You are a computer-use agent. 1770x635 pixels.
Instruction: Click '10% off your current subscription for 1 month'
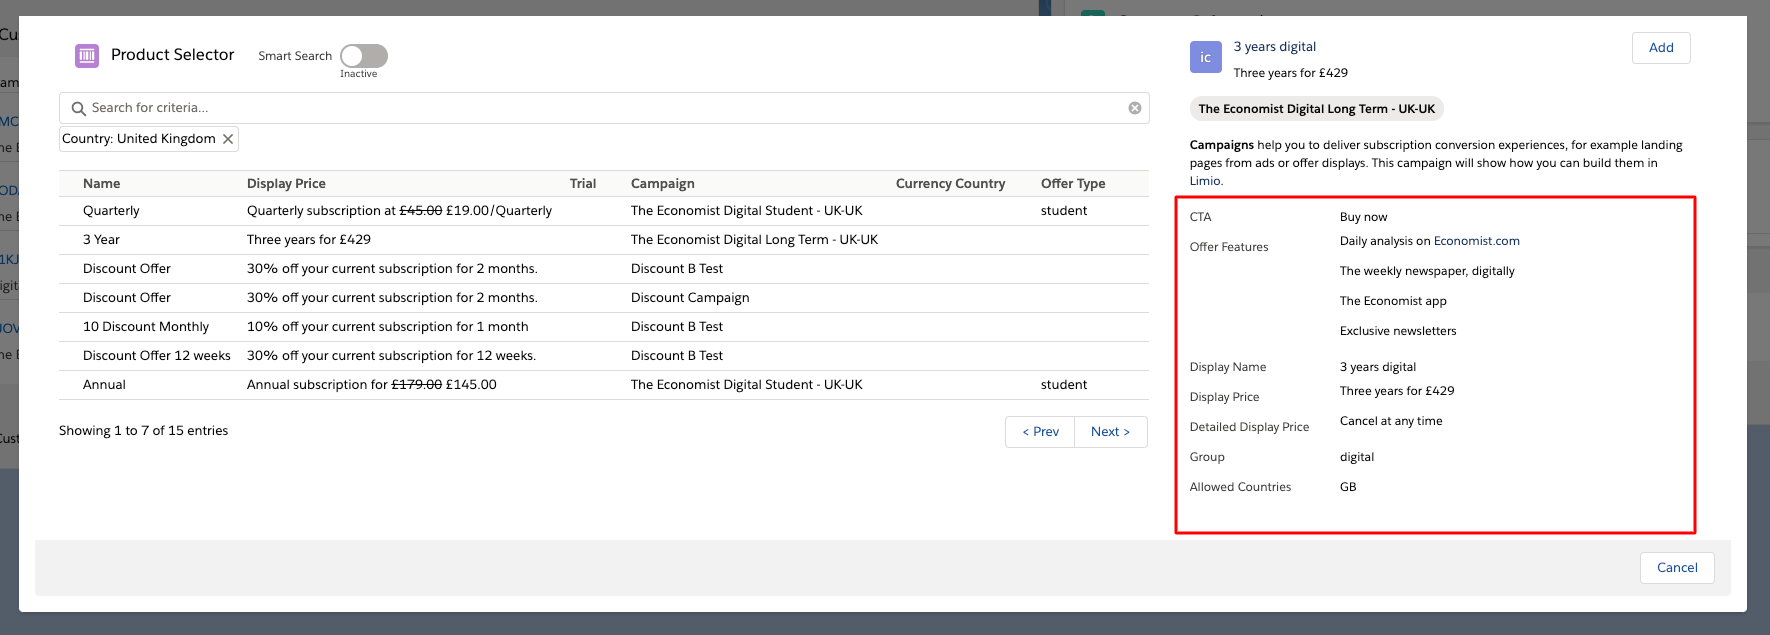388,327
